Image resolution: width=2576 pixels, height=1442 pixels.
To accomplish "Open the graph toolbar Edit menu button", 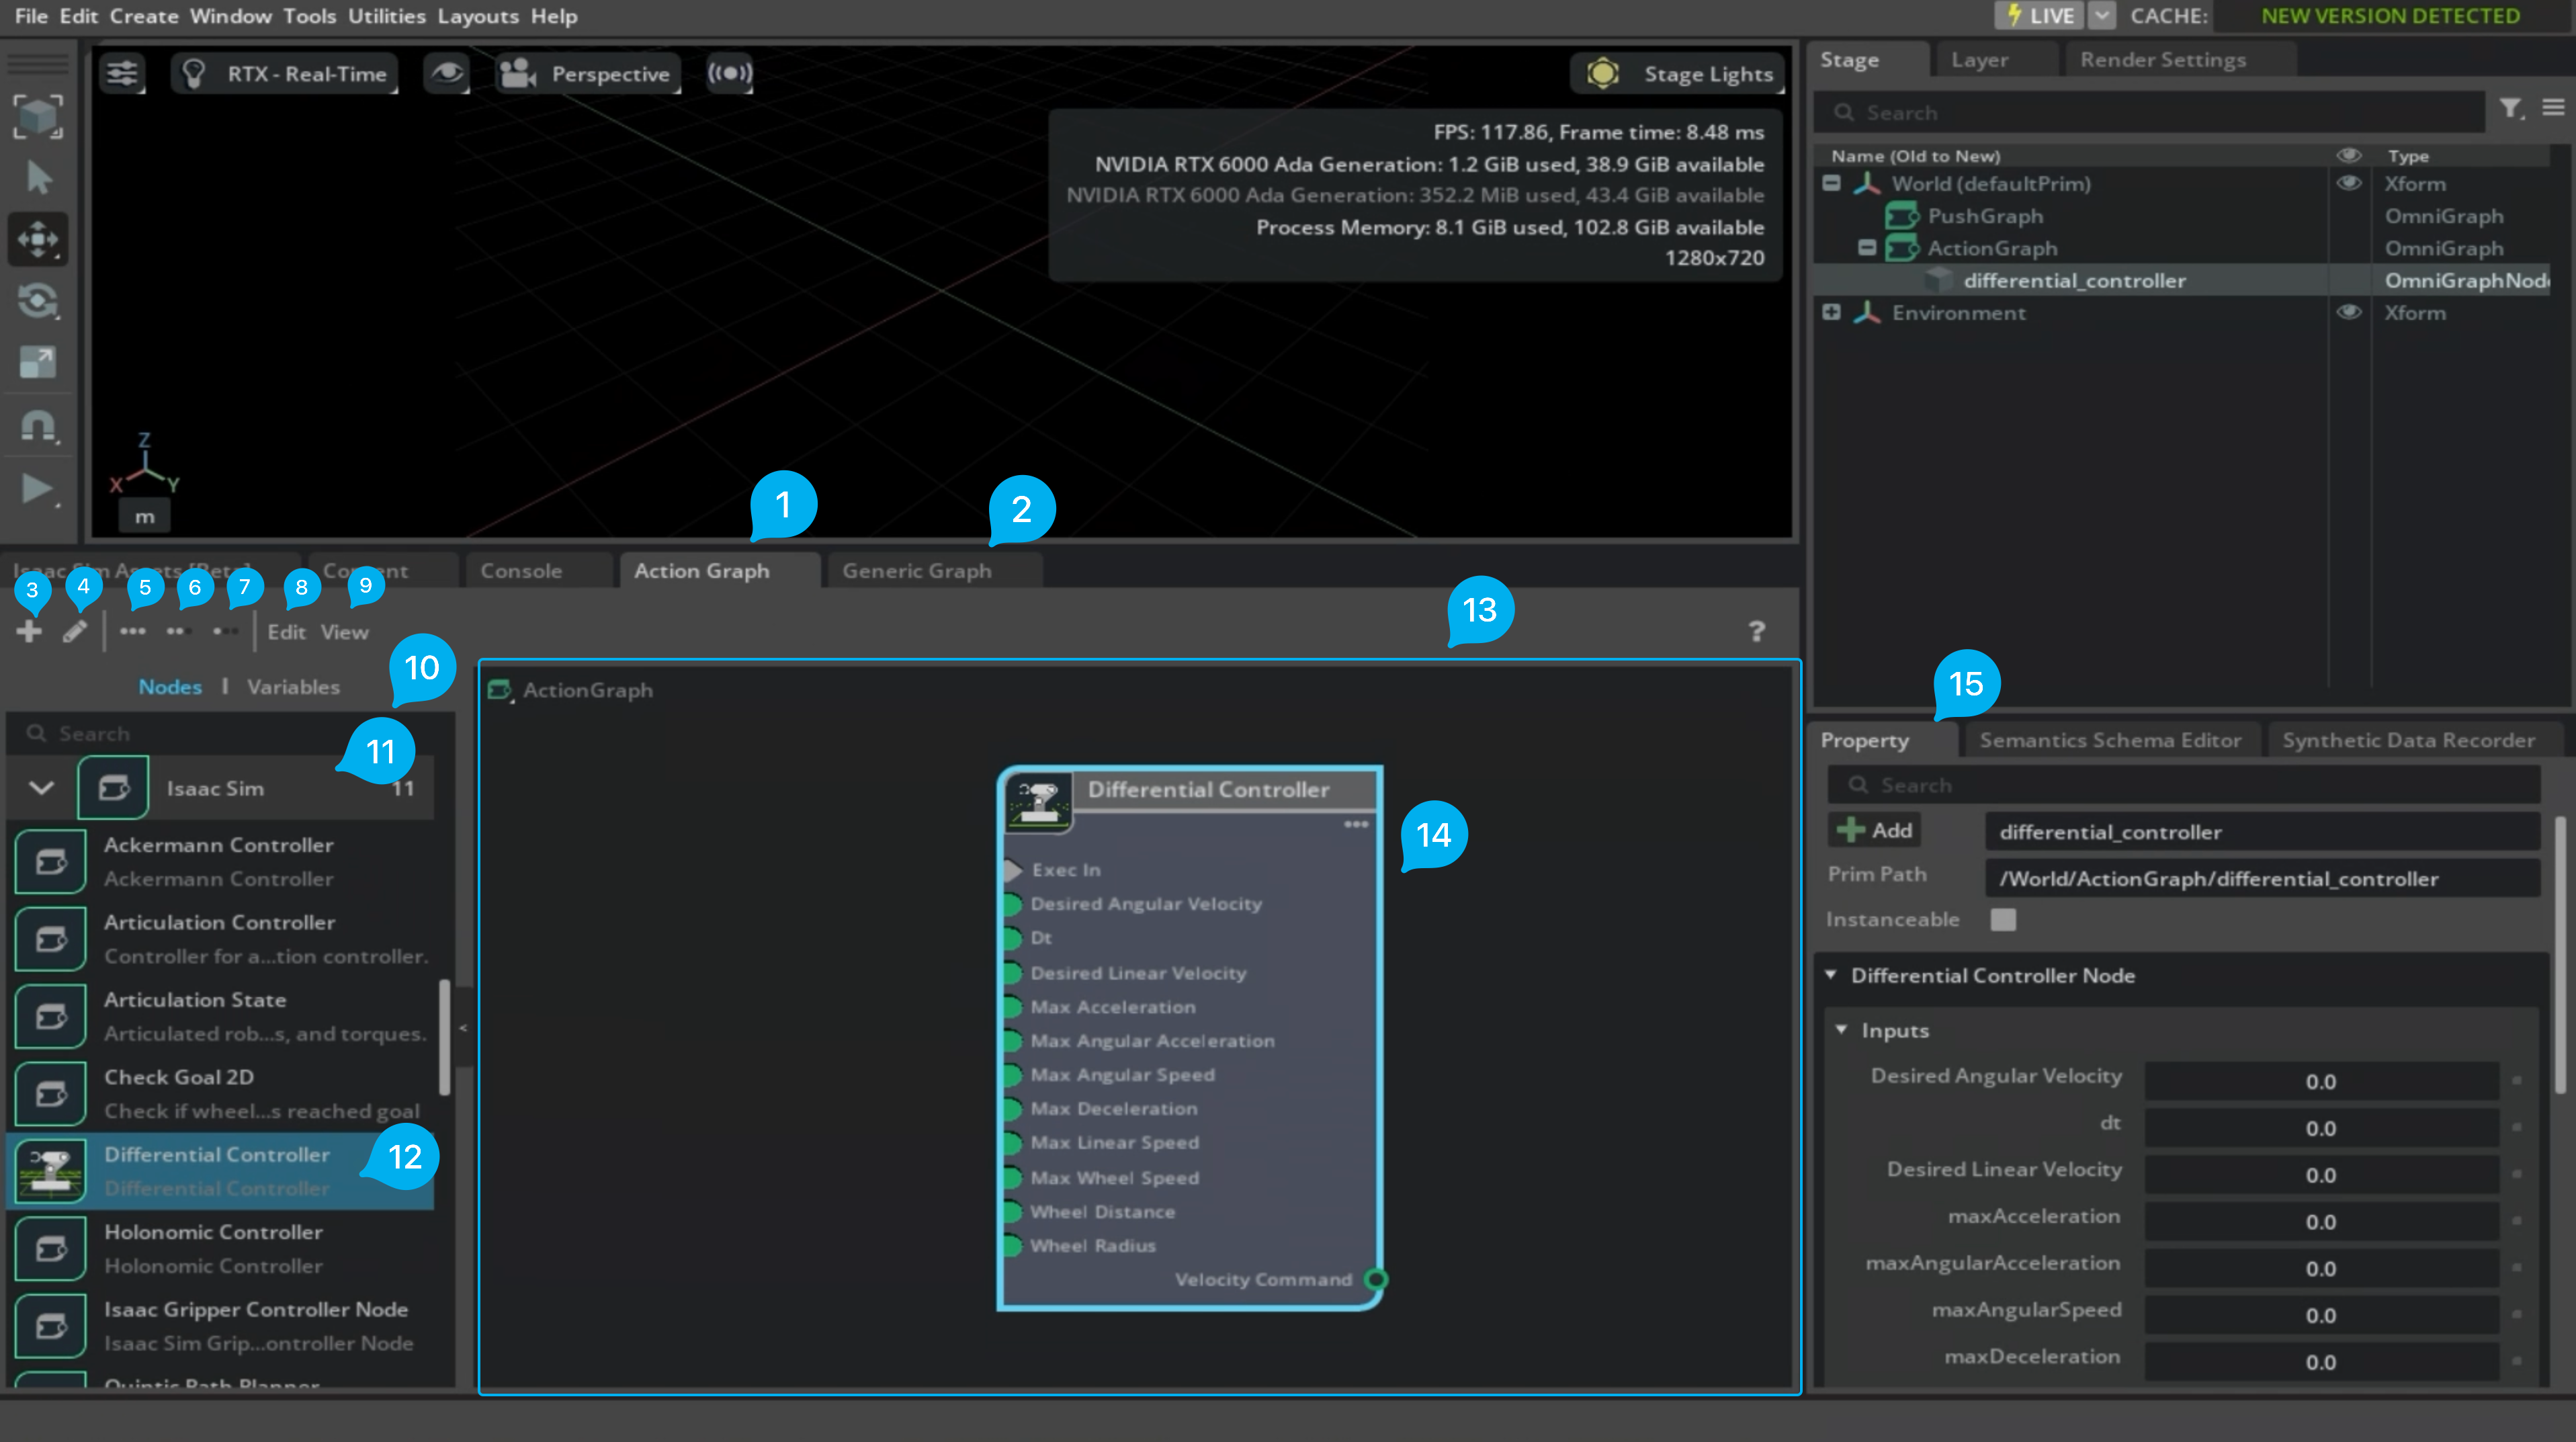I will click(x=286, y=632).
